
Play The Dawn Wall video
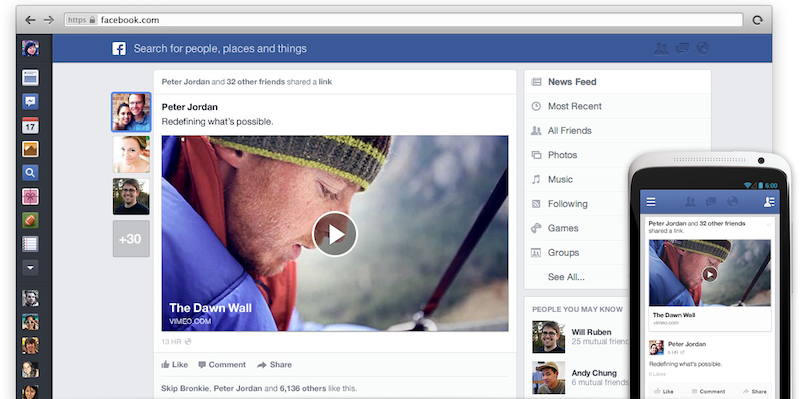[x=335, y=234]
